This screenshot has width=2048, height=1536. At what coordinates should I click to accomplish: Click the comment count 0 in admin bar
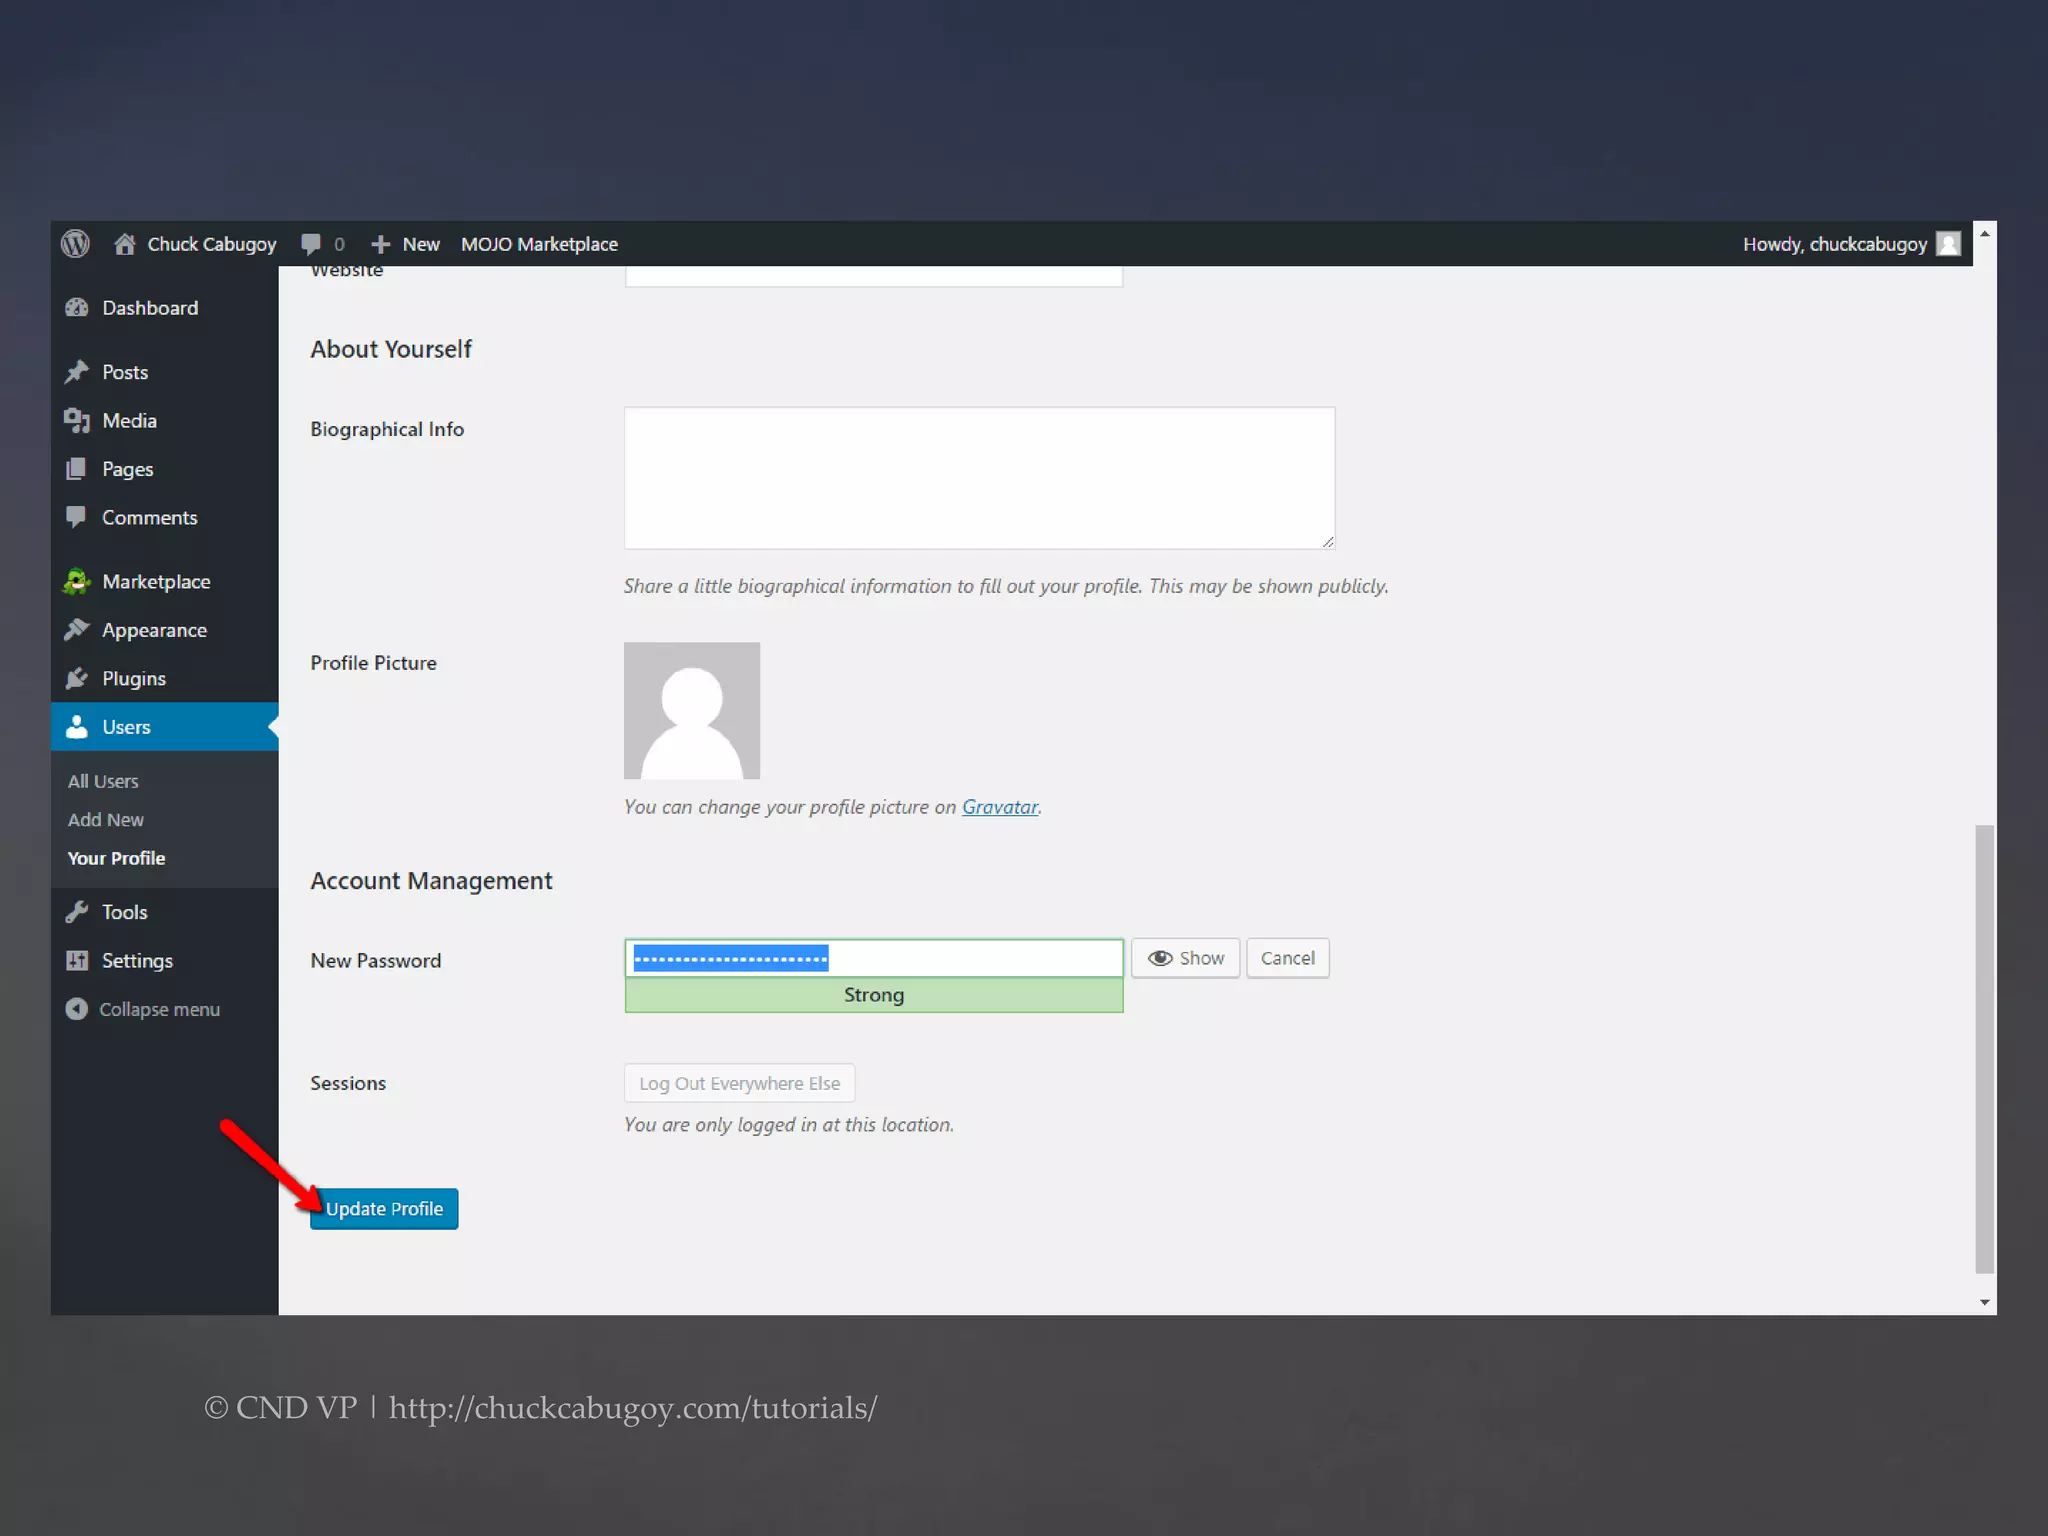tap(339, 244)
